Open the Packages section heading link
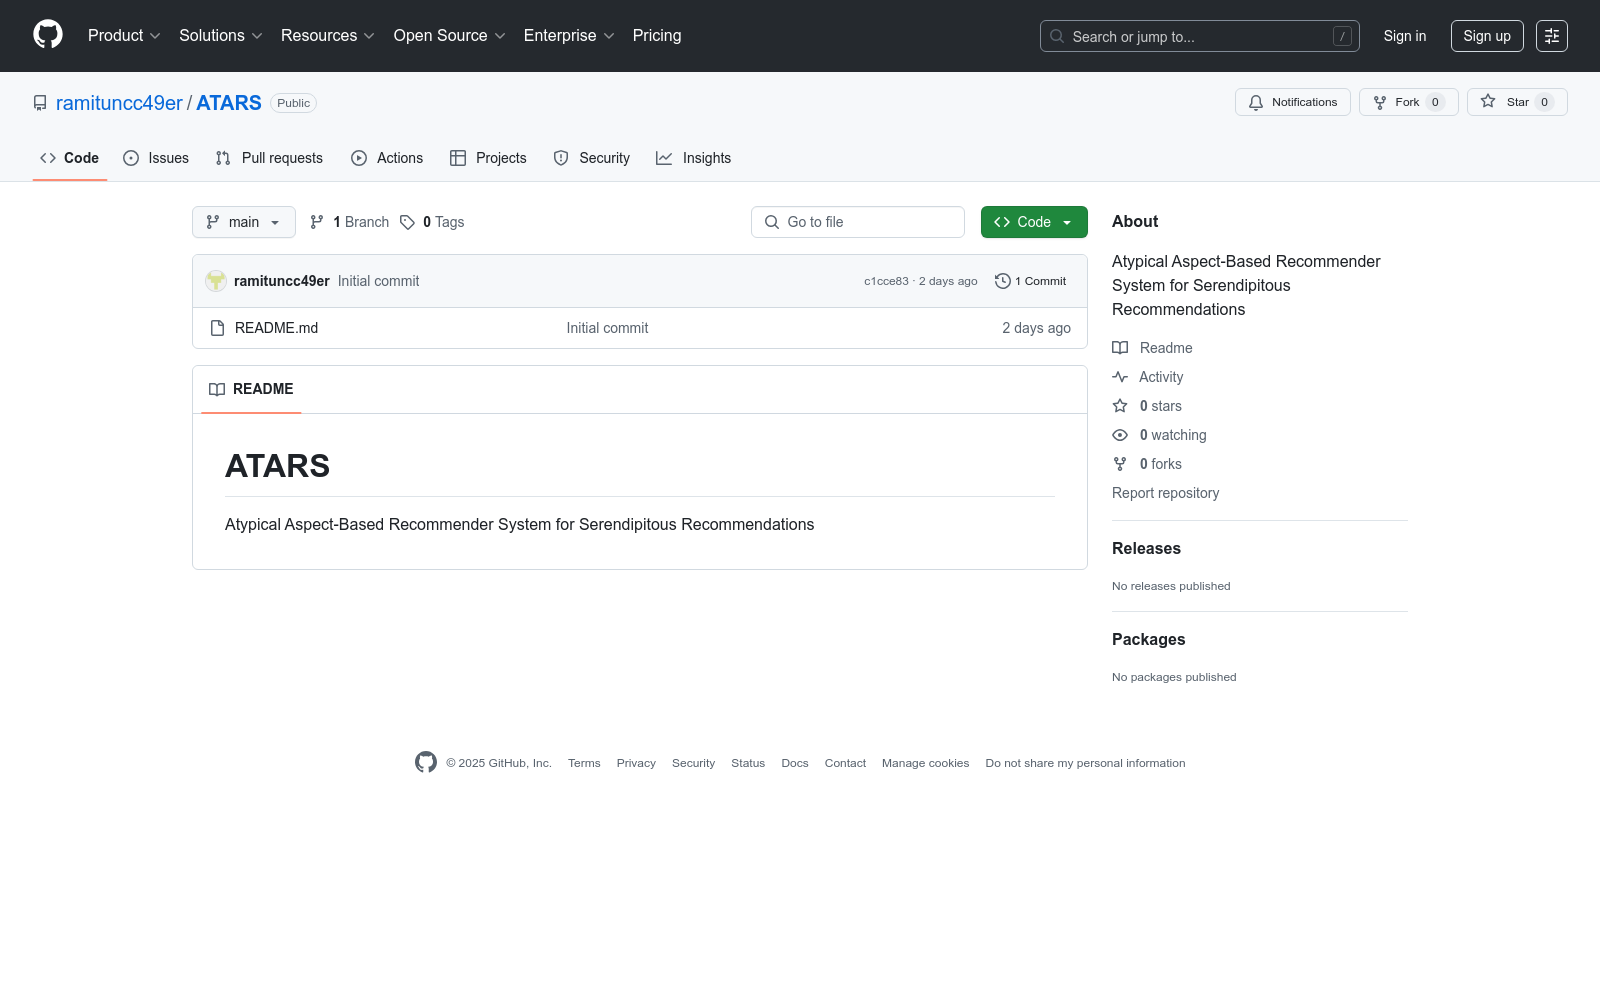 [1148, 639]
